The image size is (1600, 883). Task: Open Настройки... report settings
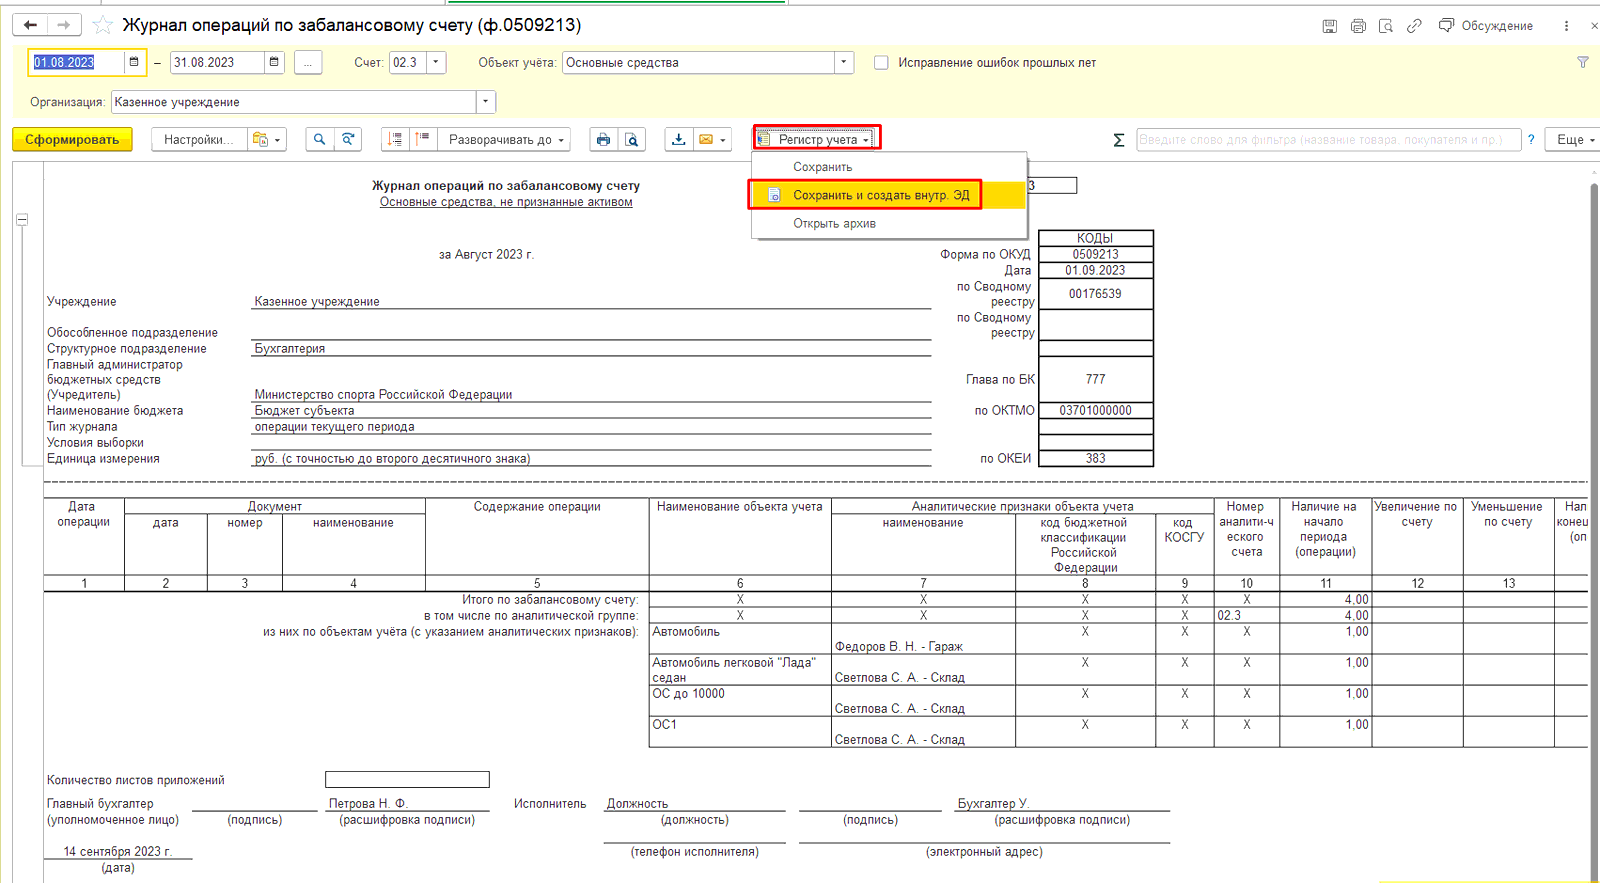pyautogui.click(x=198, y=139)
